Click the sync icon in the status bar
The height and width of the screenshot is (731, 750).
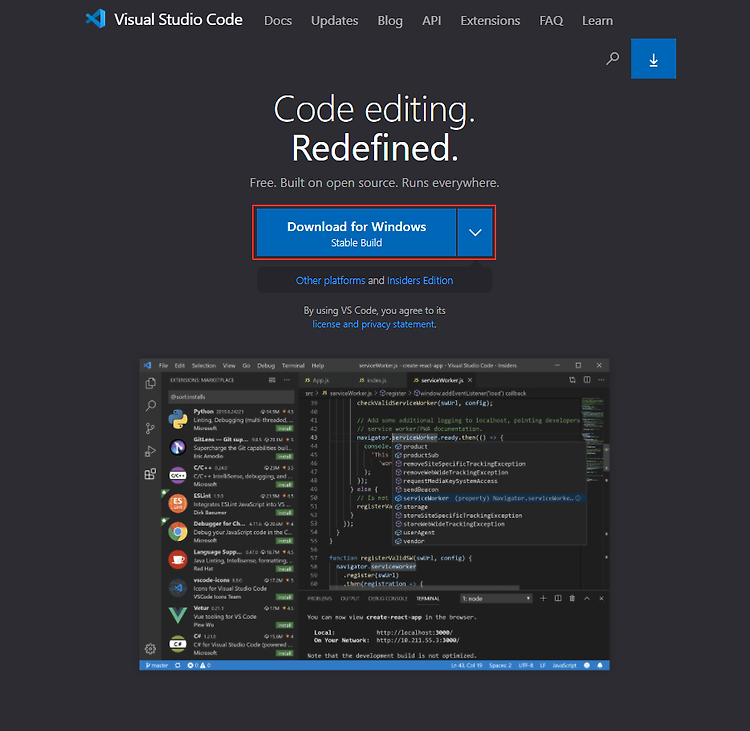coord(177,665)
